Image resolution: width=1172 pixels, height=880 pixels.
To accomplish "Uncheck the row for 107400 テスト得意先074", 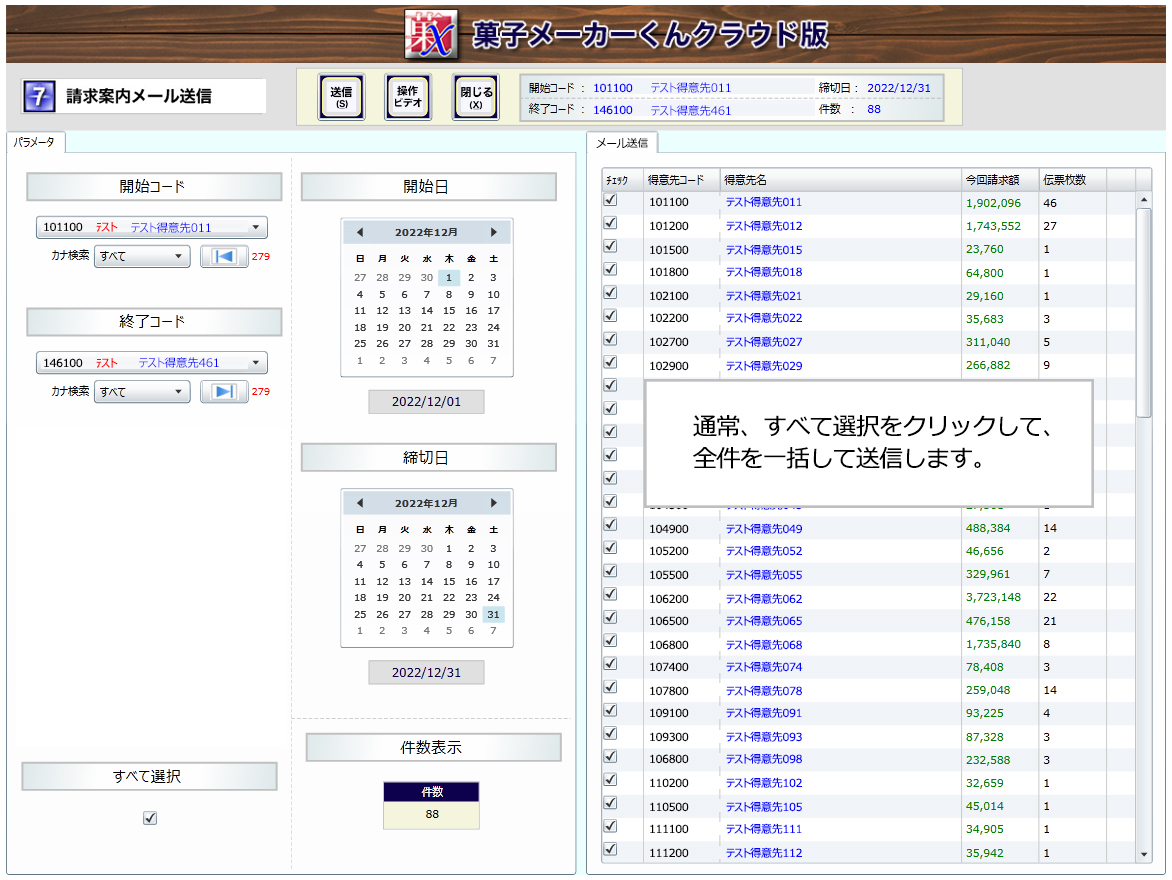I will click(611, 664).
